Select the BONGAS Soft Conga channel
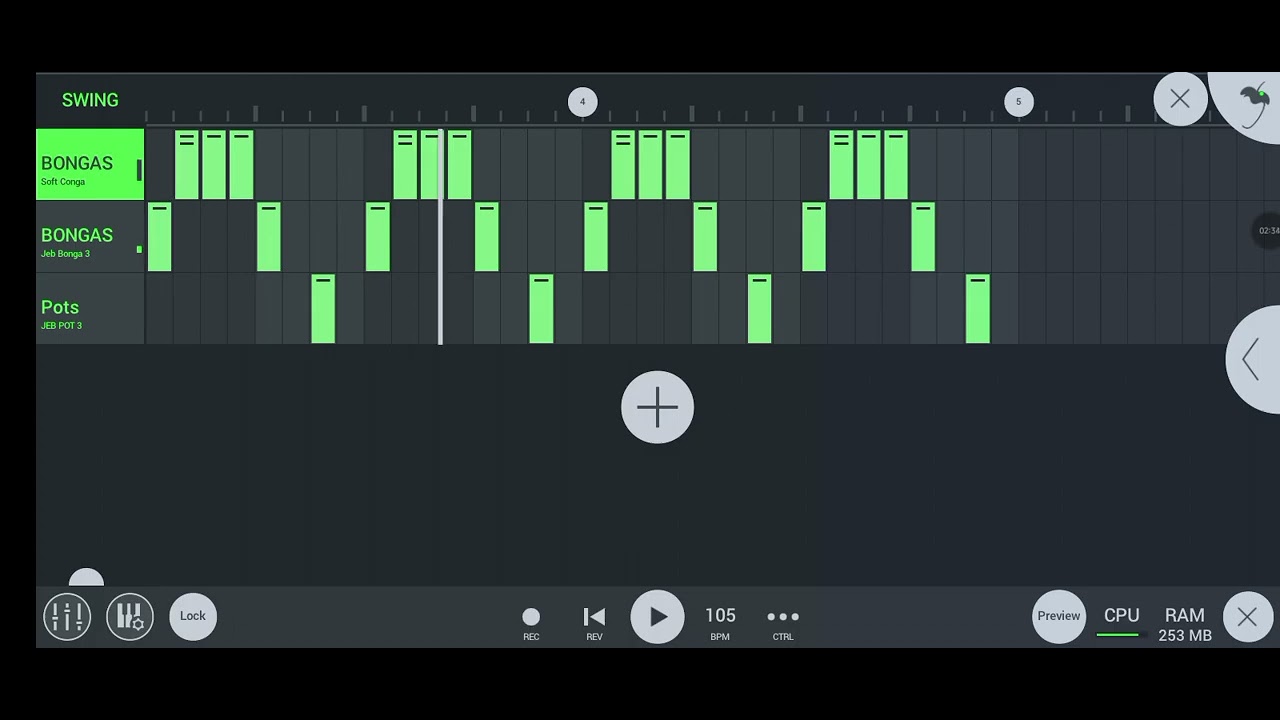Image resolution: width=1280 pixels, height=720 pixels. (x=90, y=165)
